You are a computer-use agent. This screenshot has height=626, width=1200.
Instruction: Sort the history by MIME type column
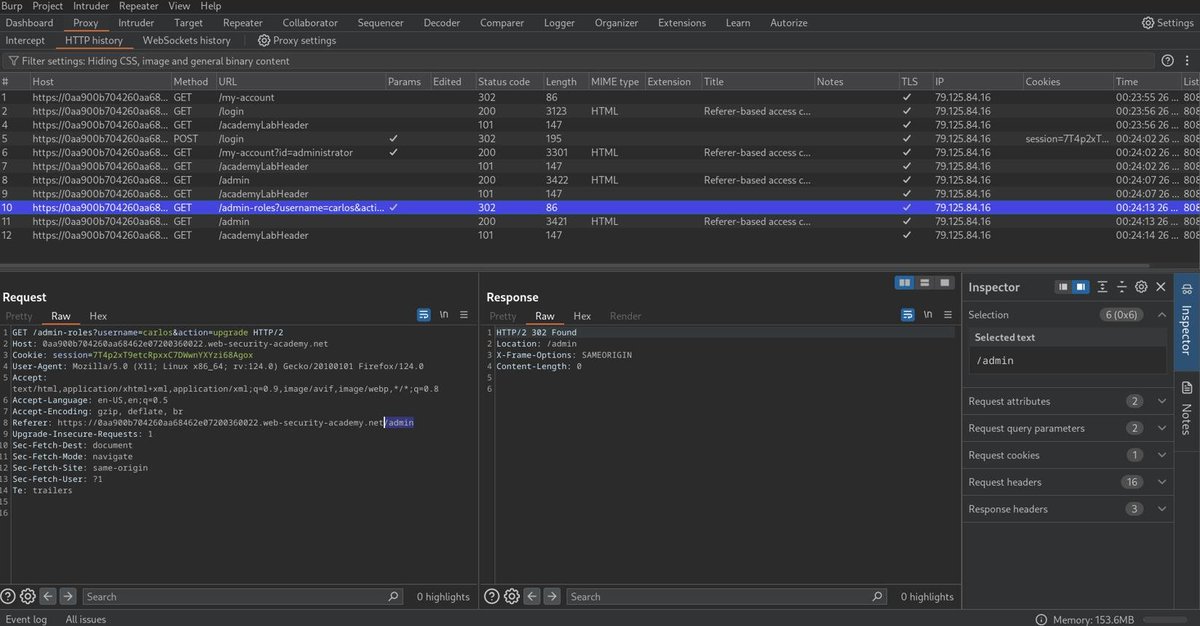[x=615, y=81]
